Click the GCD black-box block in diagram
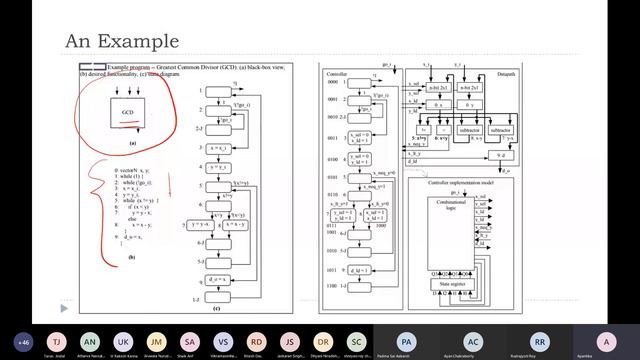The image size is (640, 360). (x=127, y=113)
